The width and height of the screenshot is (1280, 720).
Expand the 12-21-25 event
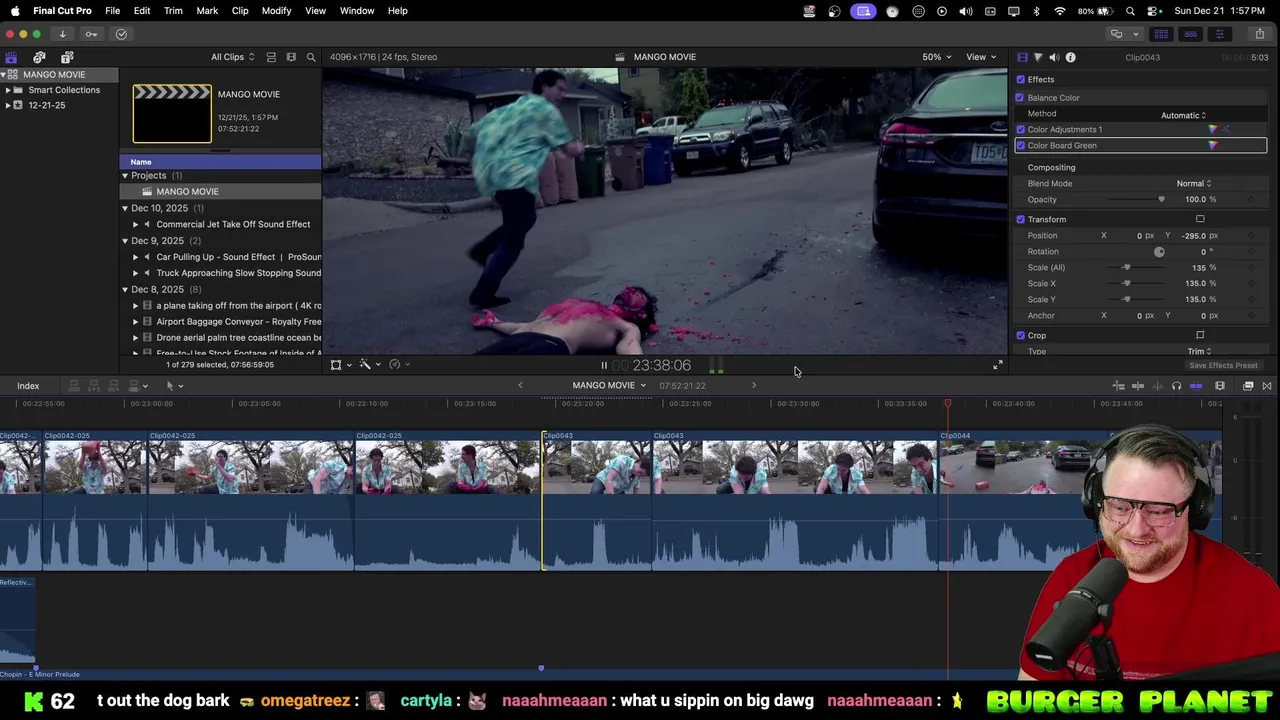click(8, 105)
